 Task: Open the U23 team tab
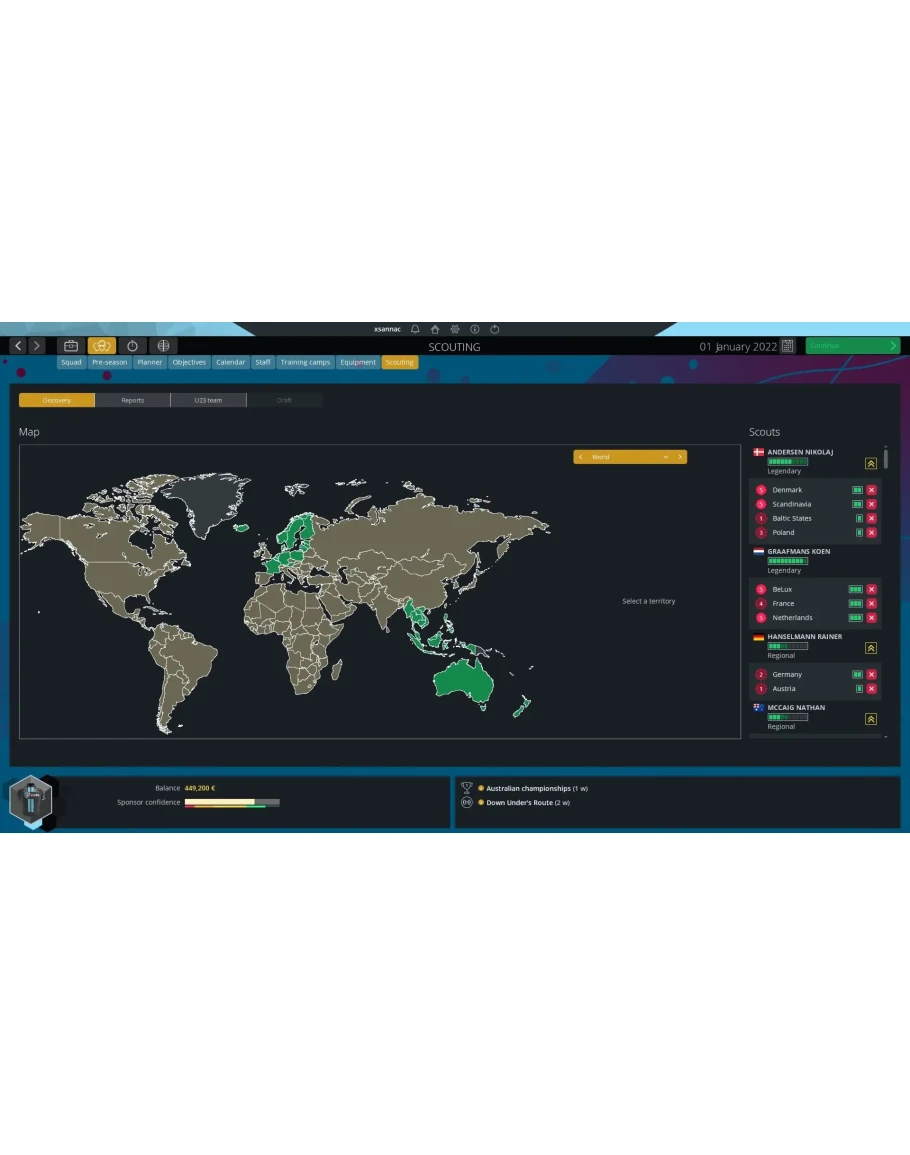(x=208, y=400)
